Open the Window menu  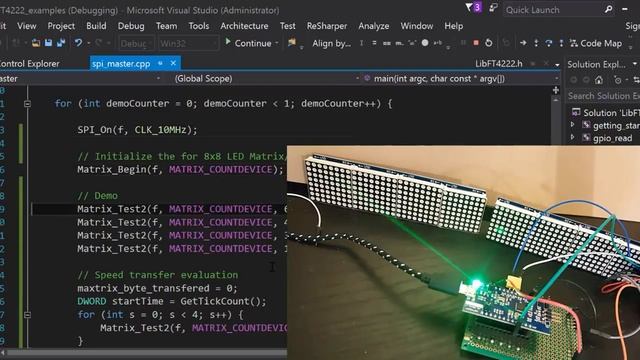pyautogui.click(x=416, y=26)
